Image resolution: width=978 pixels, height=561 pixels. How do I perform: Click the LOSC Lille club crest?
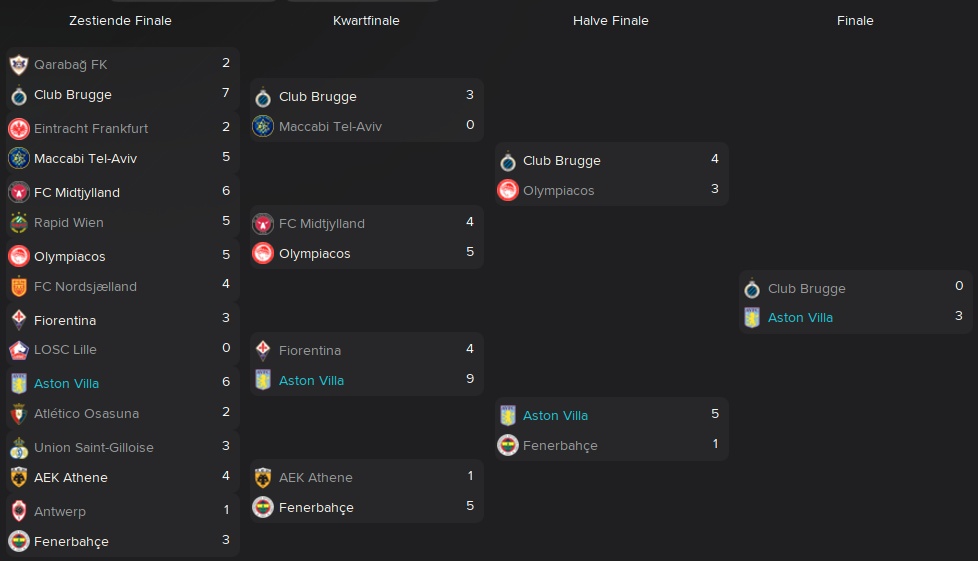point(19,350)
